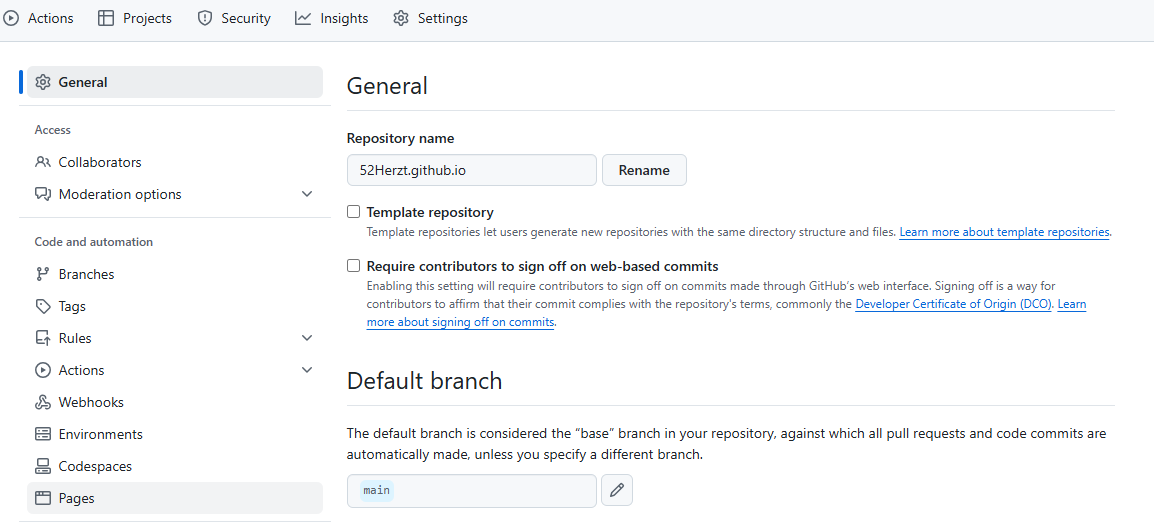The image size is (1154, 526).
Task: Click the Webhooks icon in sidebar
Action: tap(43, 402)
